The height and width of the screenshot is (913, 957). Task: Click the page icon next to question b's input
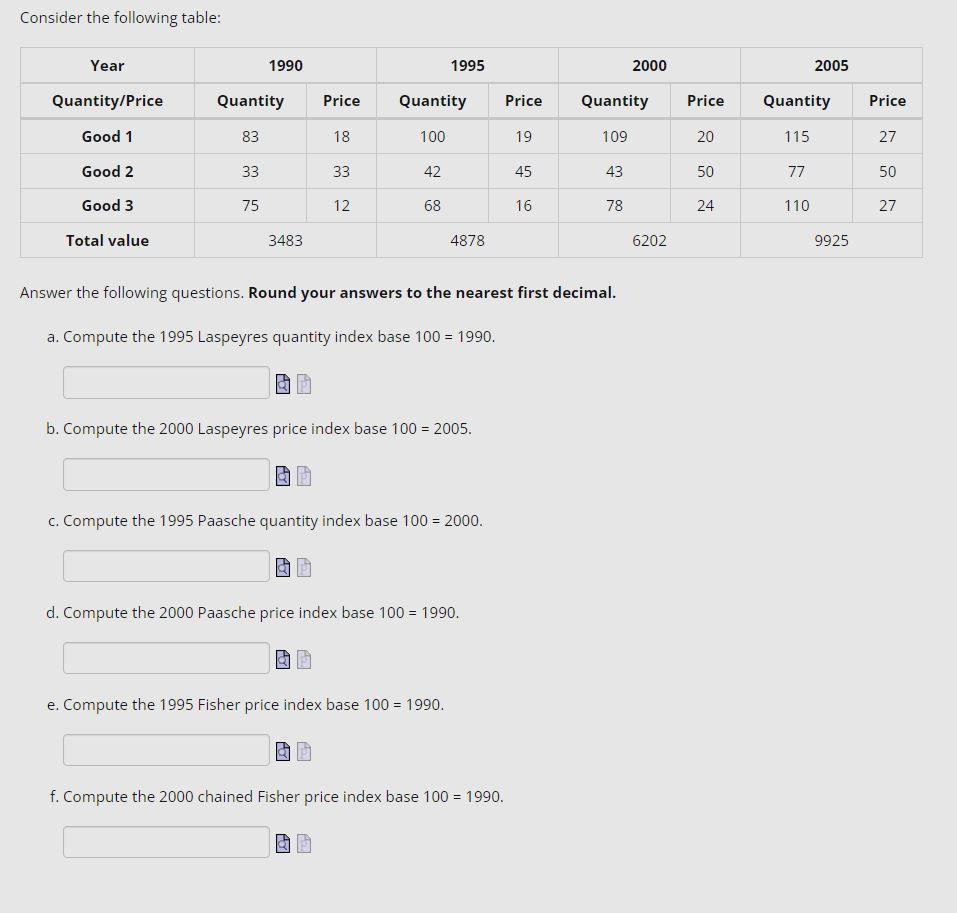(303, 474)
